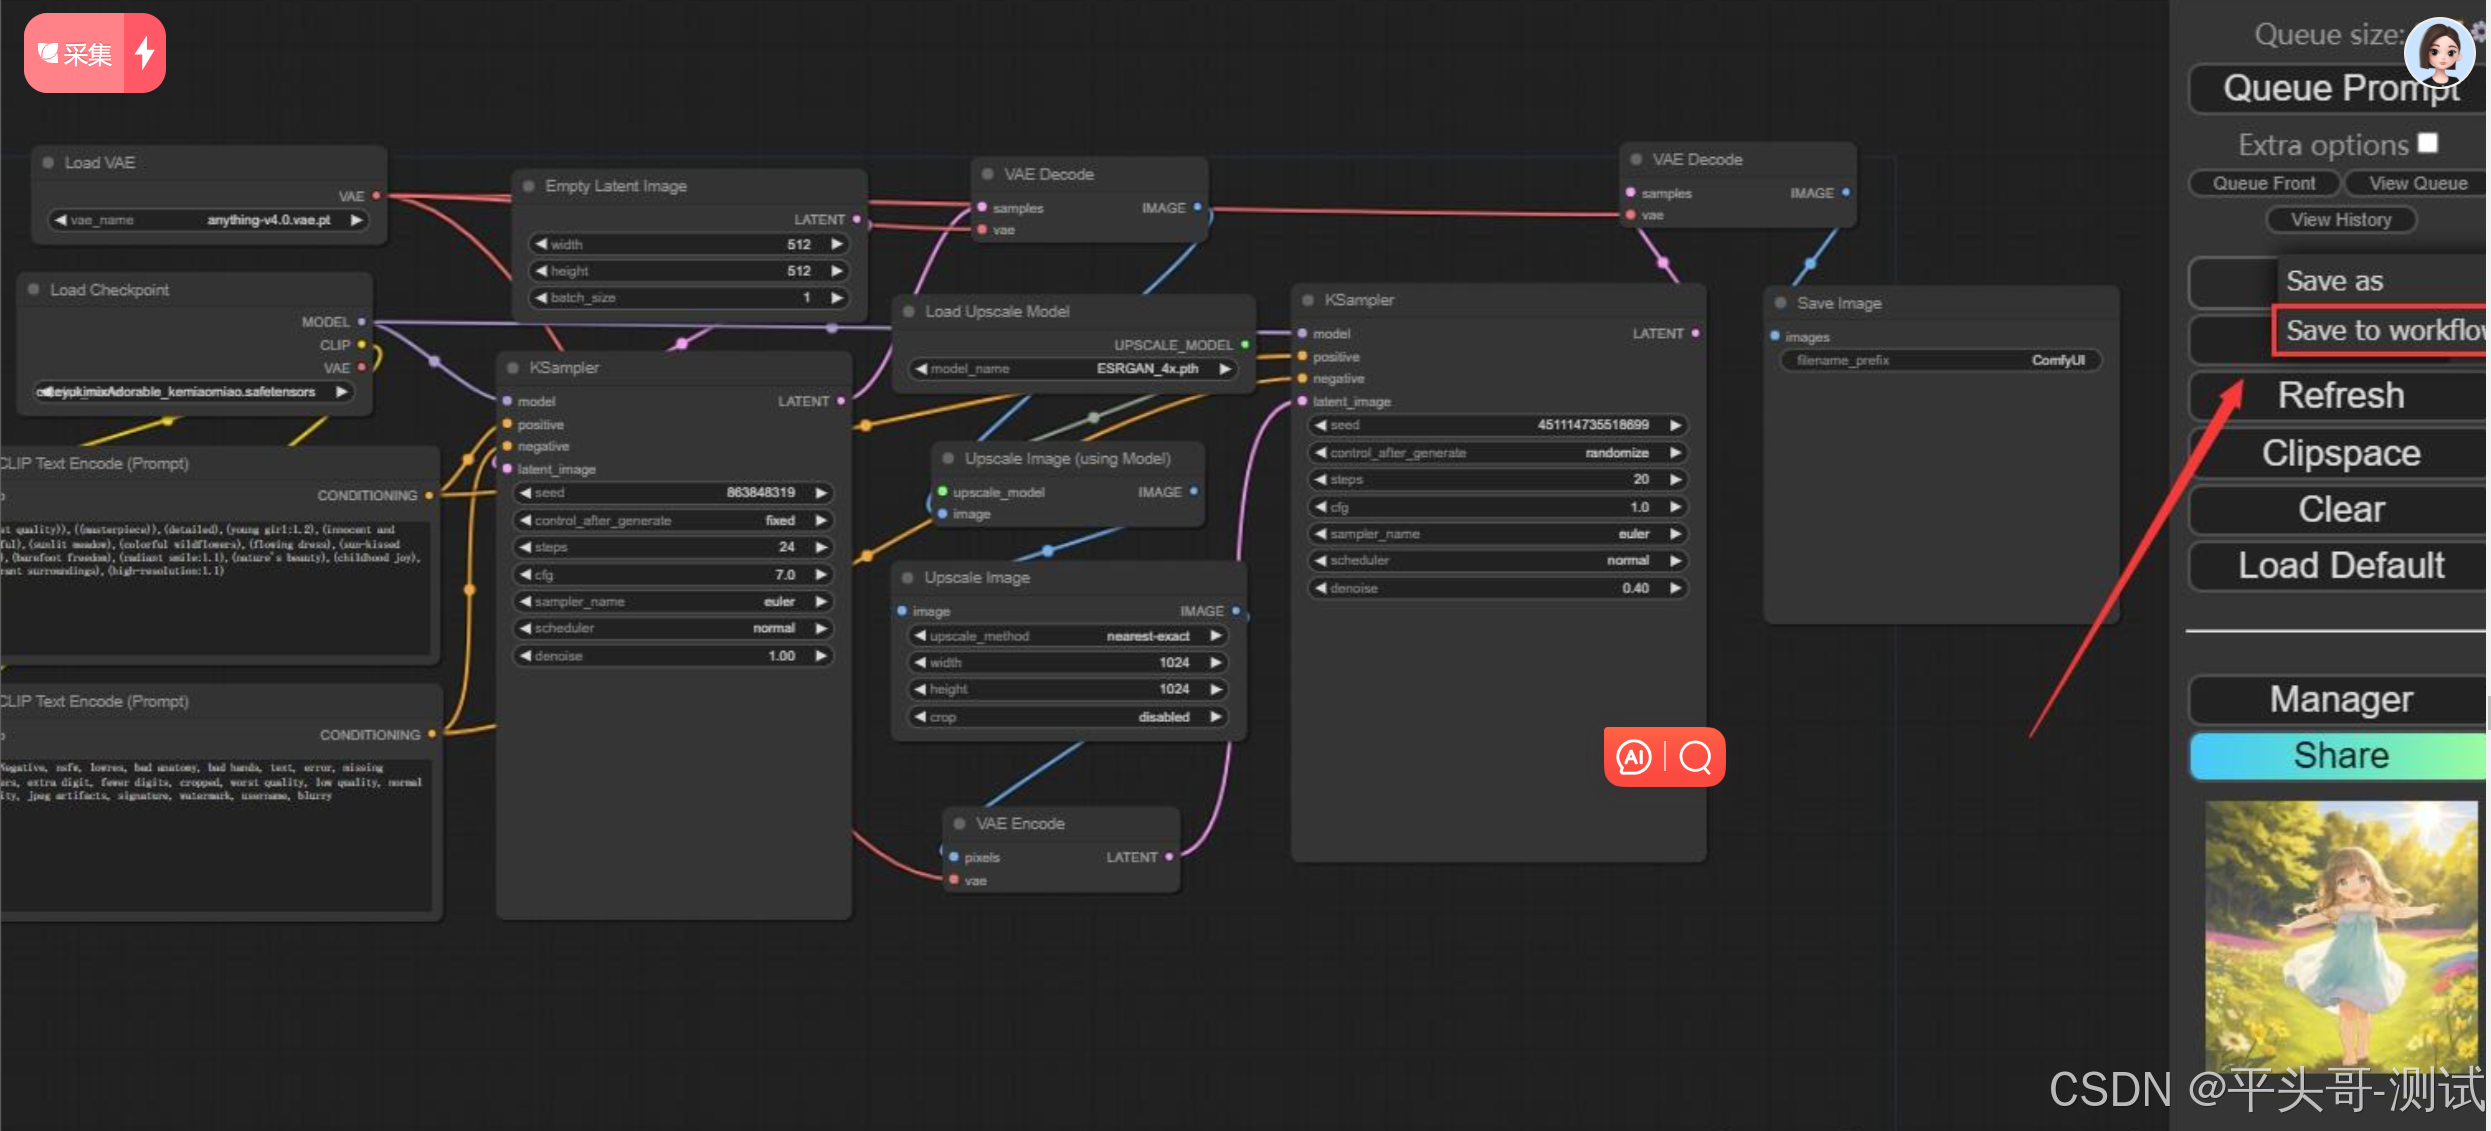Enable the Extra options checkbox
Image resolution: width=2491 pixels, height=1131 pixels.
pos(2427,143)
